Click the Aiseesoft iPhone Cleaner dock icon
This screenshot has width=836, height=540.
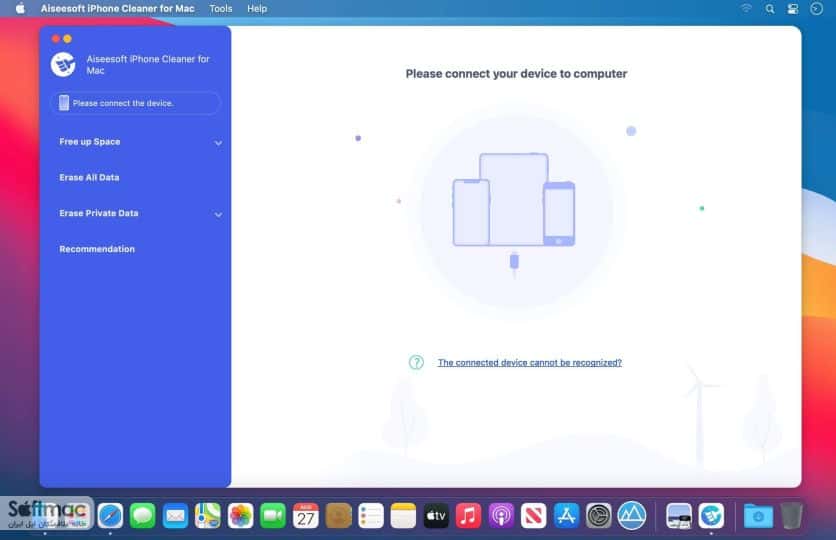pos(711,515)
